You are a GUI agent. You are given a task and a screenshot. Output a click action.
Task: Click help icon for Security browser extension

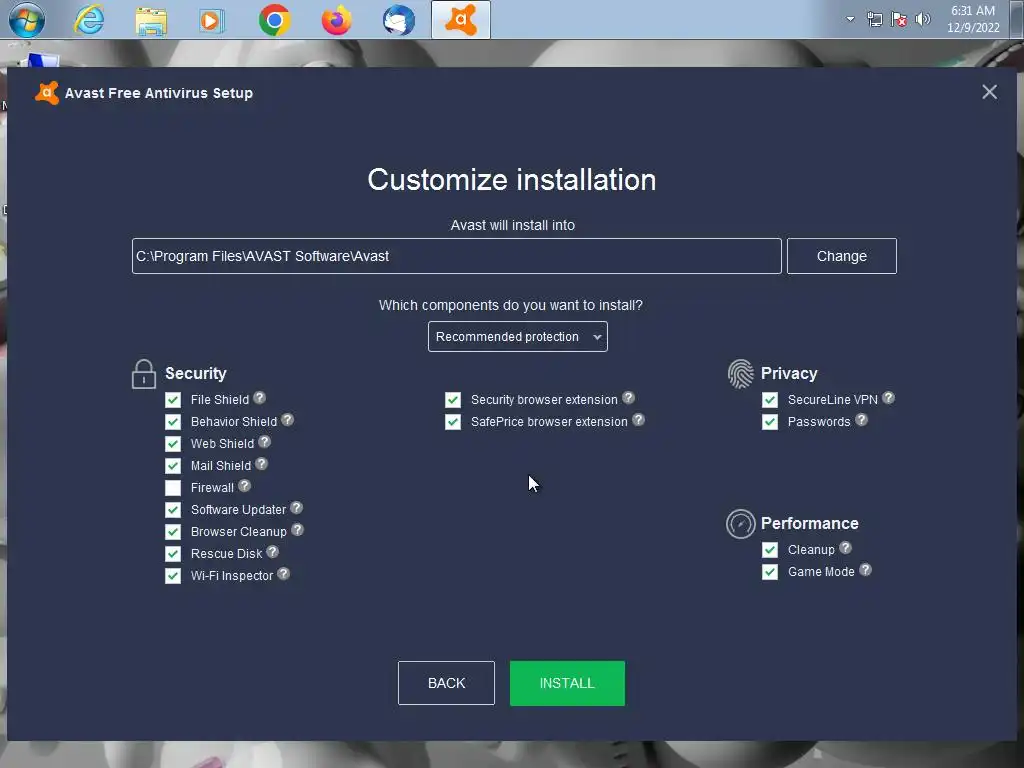[x=628, y=398]
